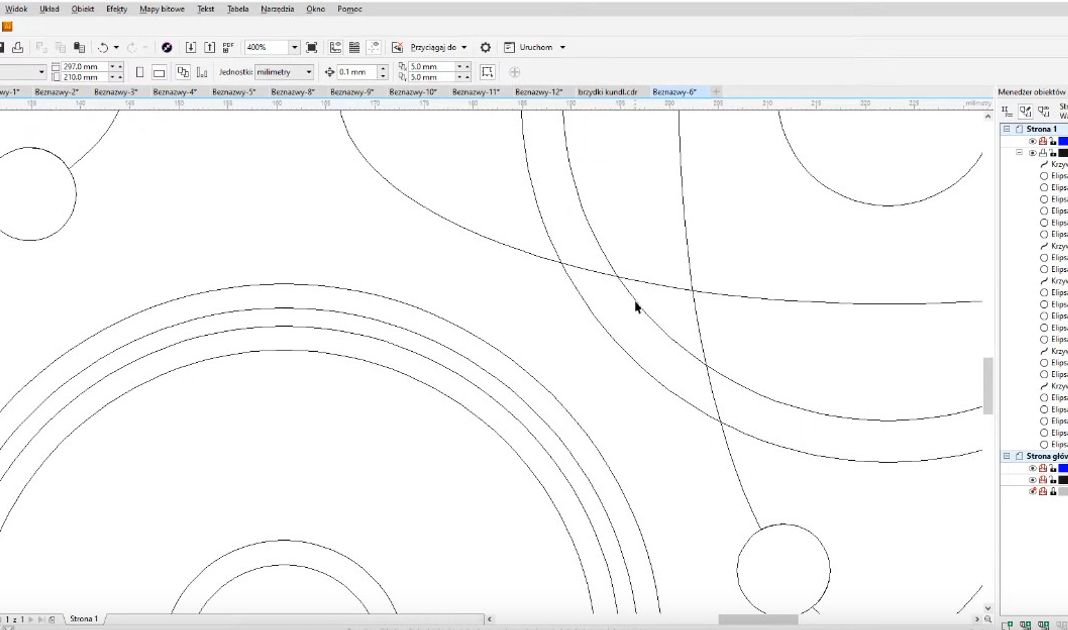Click the Undo arrow icon

click(x=103, y=47)
